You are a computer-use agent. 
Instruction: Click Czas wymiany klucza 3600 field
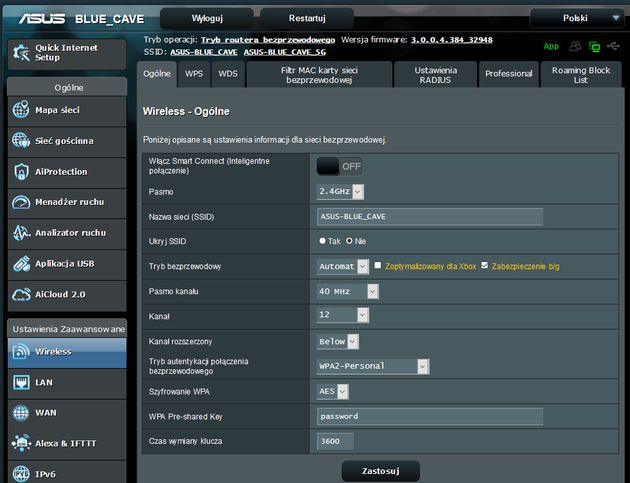coord(335,441)
